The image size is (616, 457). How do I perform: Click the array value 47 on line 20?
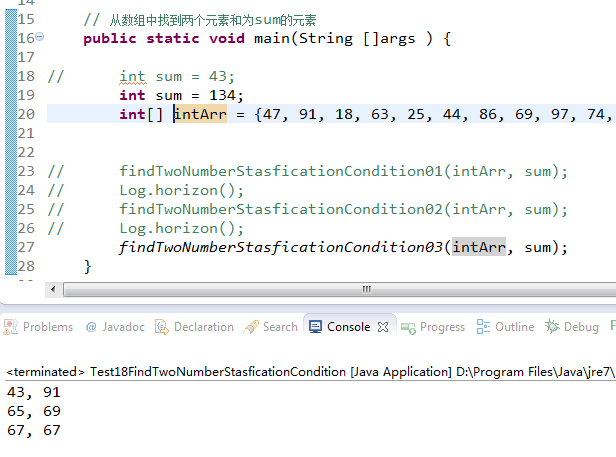click(271, 114)
